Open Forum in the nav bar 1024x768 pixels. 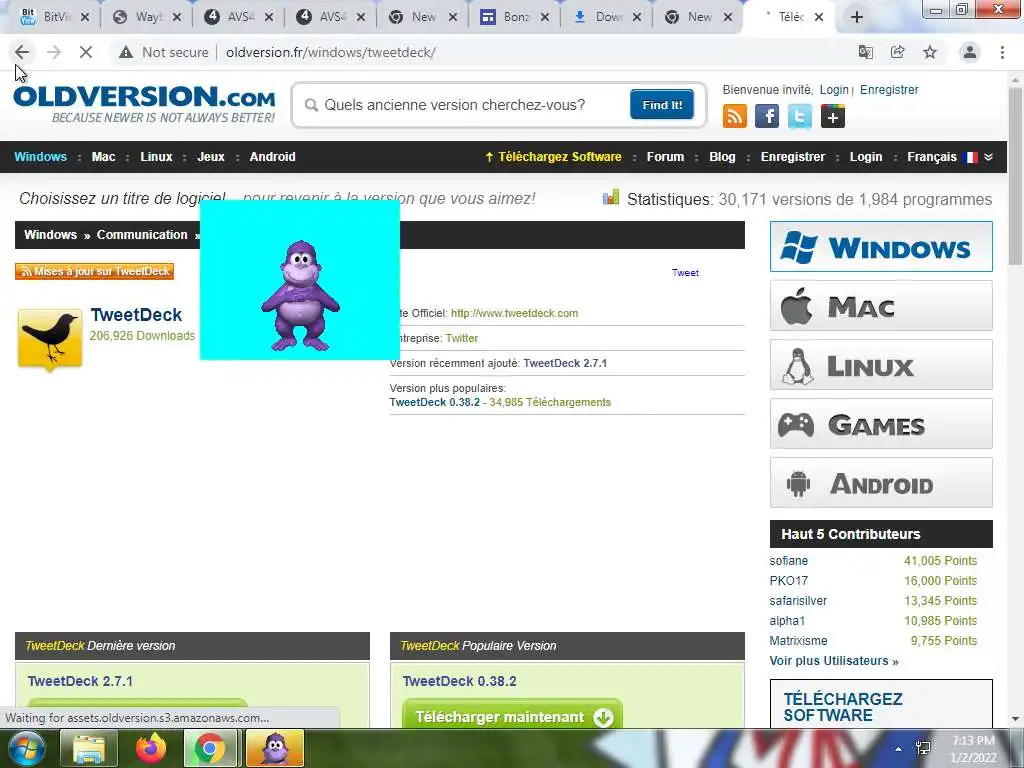pyautogui.click(x=665, y=157)
